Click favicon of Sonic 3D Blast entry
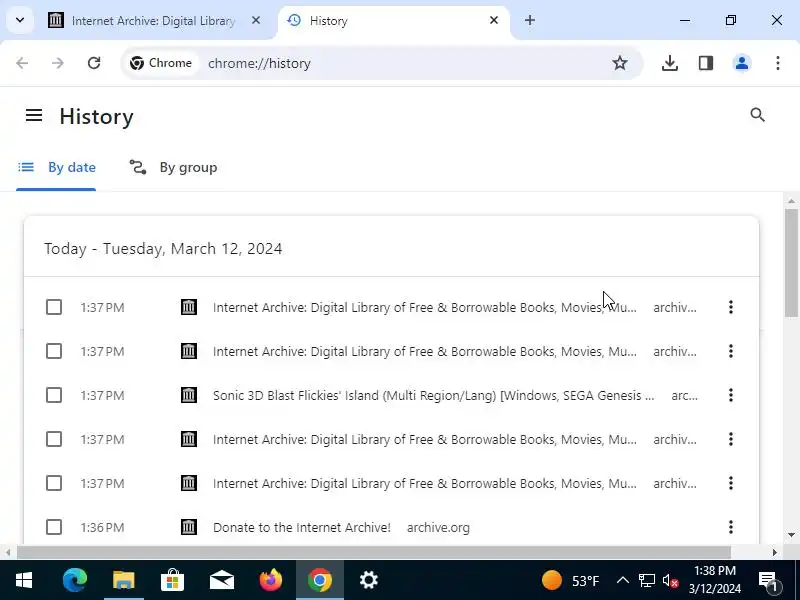The width and height of the screenshot is (800, 600). tap(189, 395)
